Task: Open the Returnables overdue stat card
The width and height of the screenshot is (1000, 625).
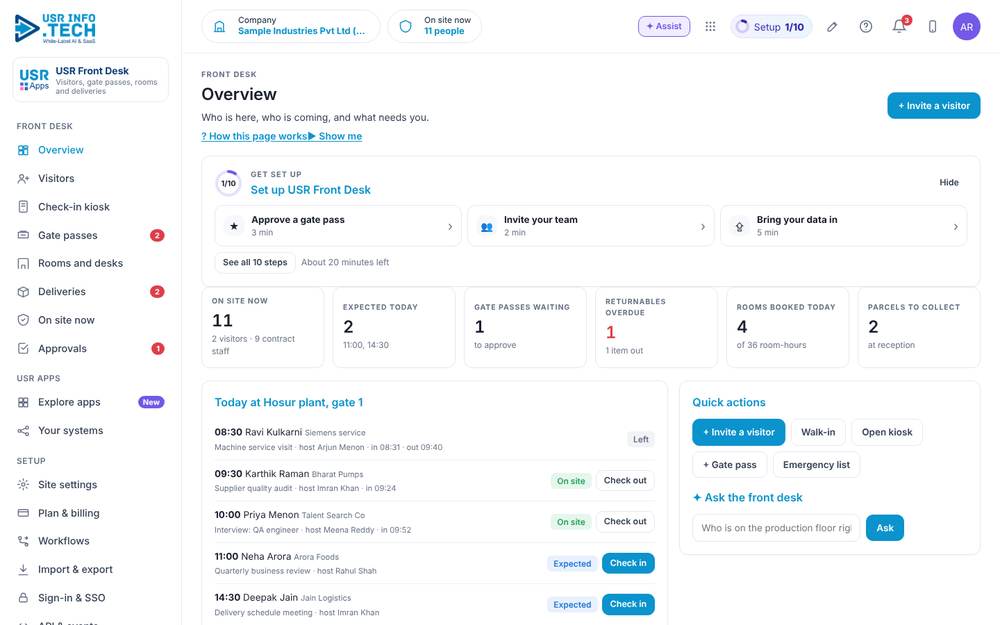Action: [x=656, y=327]
